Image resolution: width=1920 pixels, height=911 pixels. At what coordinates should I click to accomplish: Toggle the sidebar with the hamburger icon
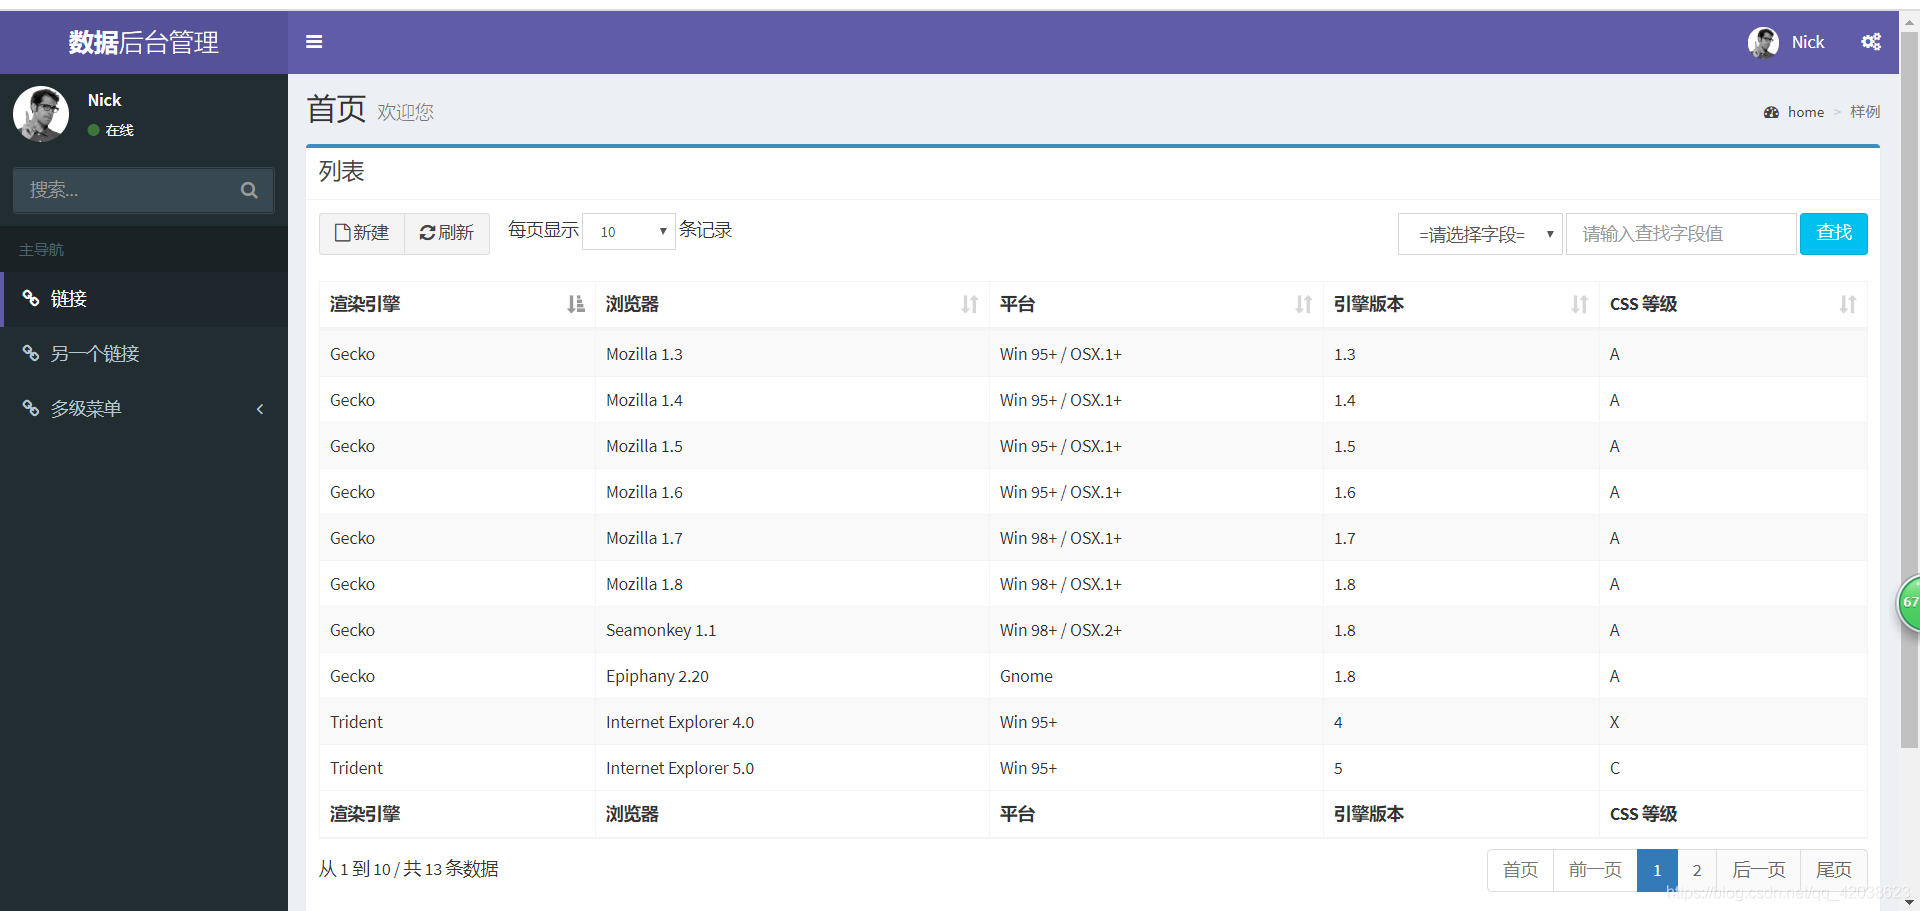point(314,42)
